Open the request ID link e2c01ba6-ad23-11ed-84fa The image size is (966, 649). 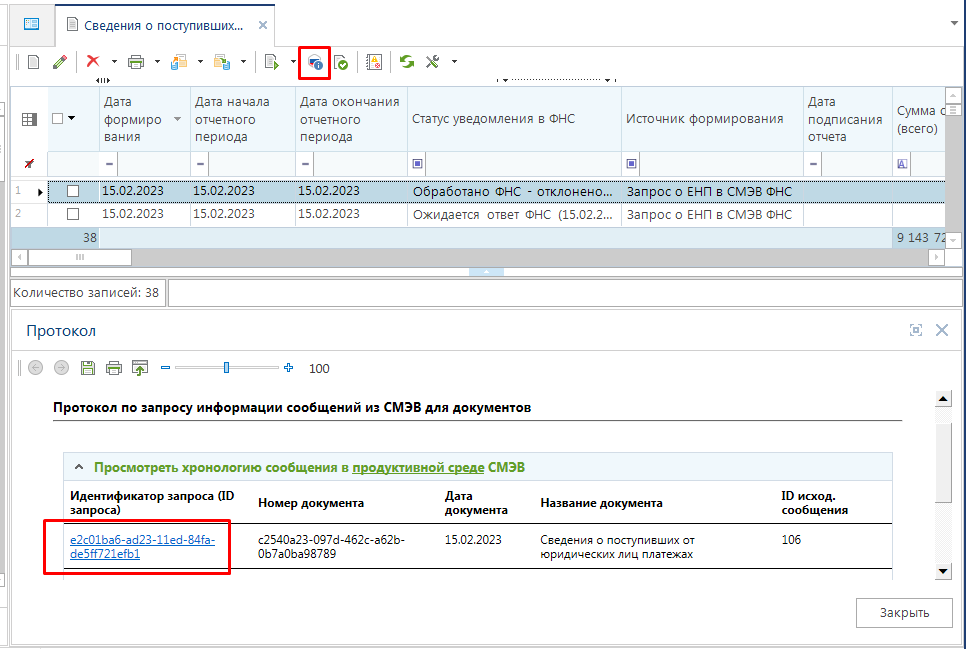142,547
